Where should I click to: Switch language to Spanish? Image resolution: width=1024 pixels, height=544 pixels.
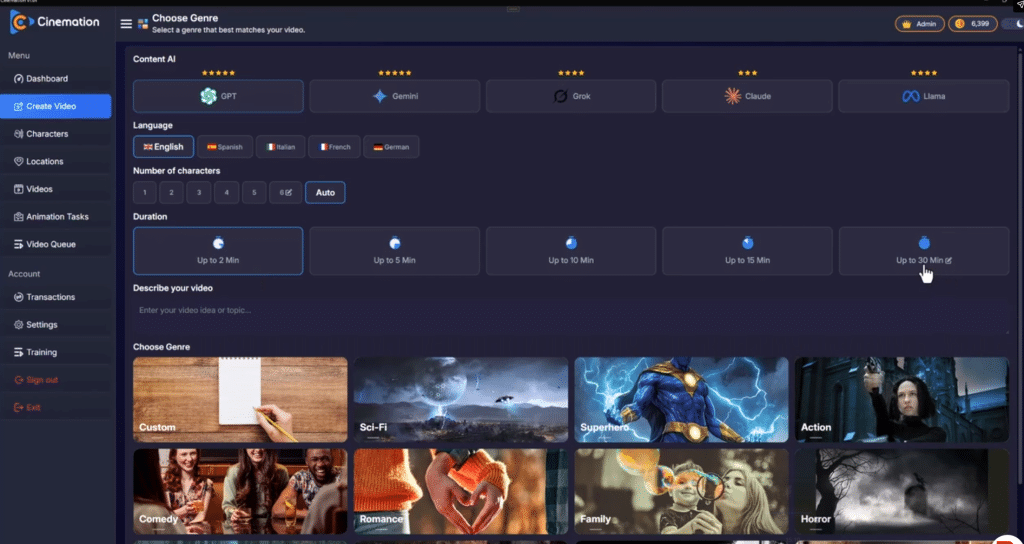[x=224, y=147]
